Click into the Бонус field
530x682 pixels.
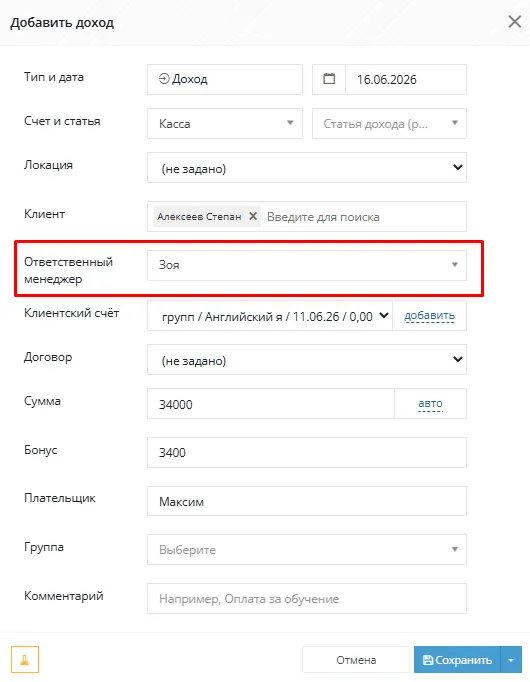[x=307, y=452]
